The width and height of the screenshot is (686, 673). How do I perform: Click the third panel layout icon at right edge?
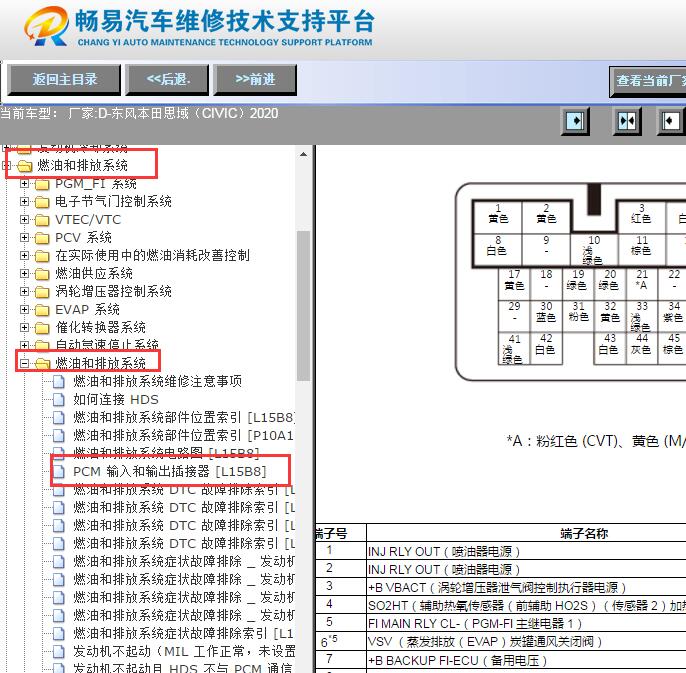(x=670, y=122)
